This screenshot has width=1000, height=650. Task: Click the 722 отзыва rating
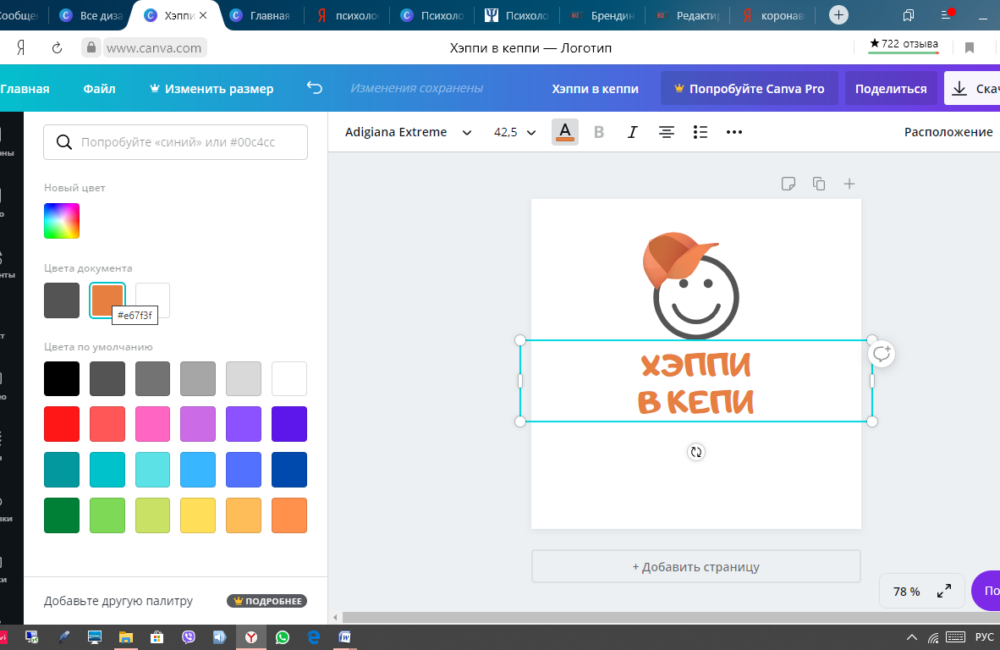coord(903,44)
